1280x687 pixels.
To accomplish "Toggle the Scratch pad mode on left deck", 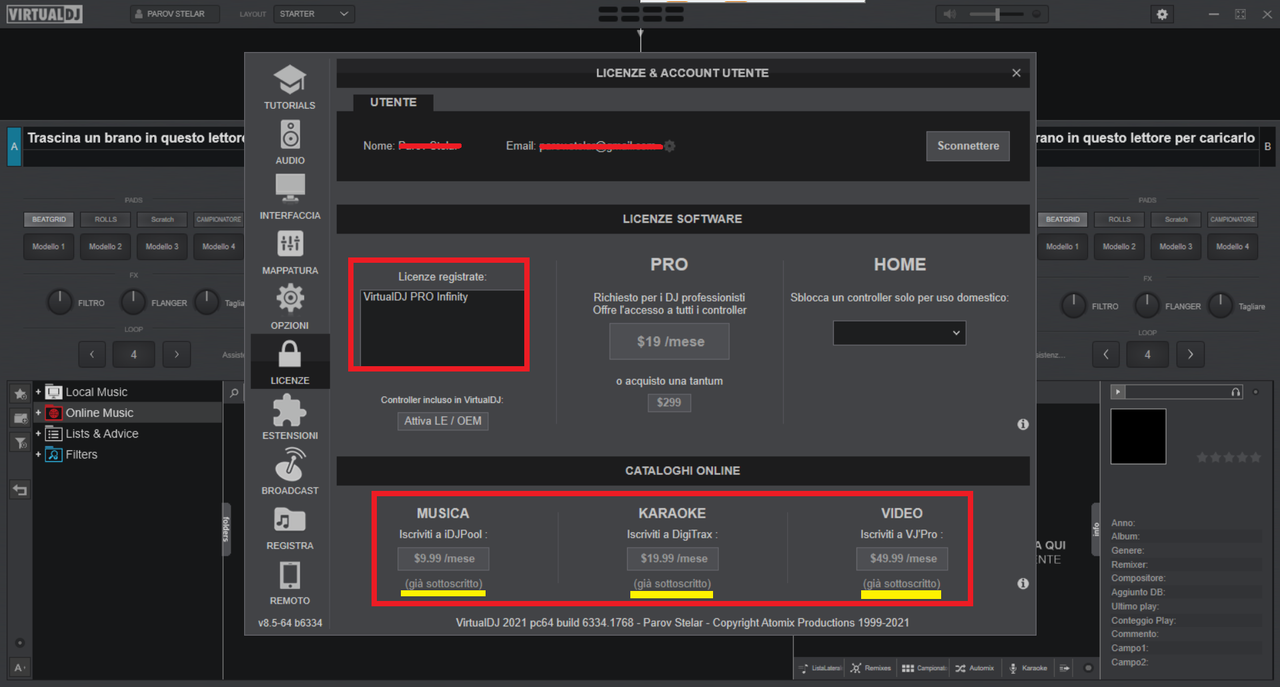I will tap(162, 219).
